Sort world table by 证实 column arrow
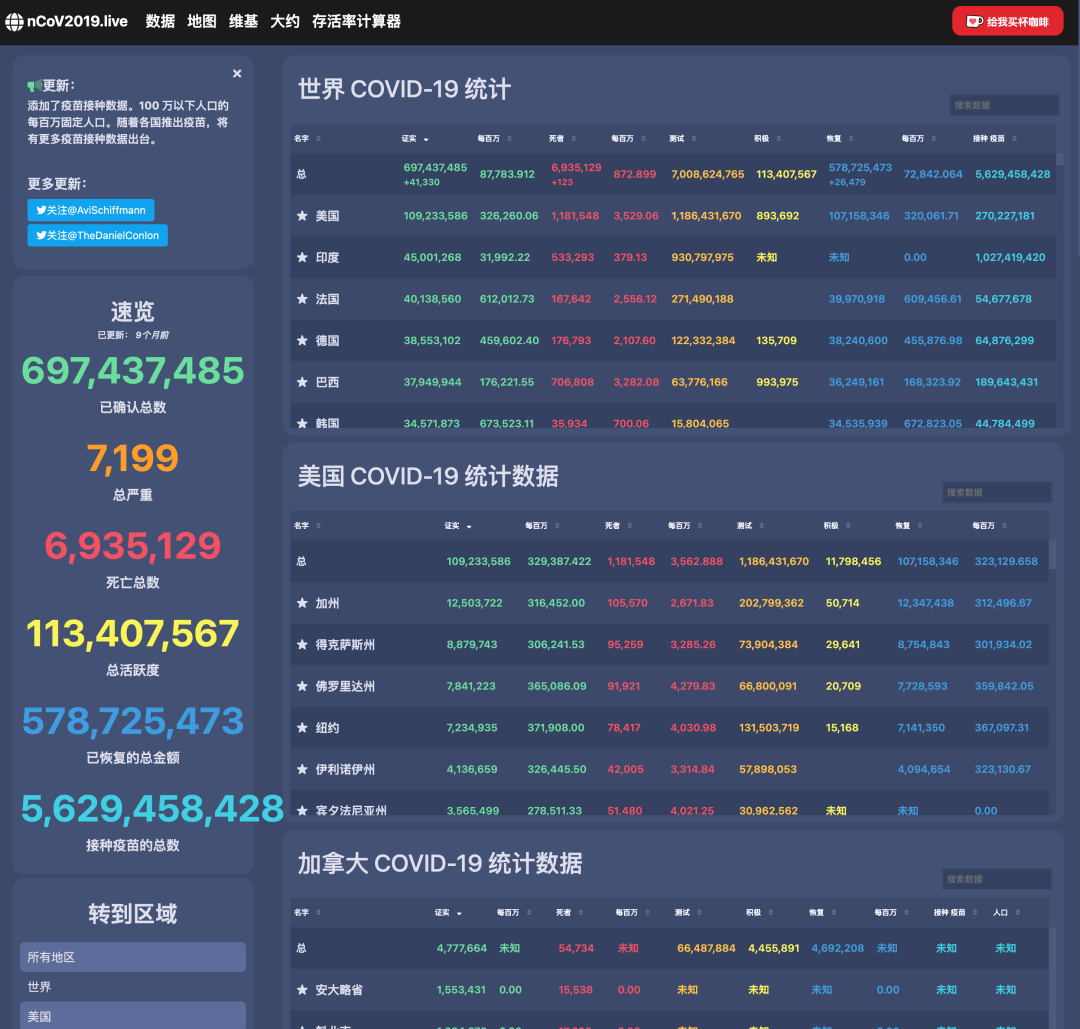 [x=426, y=139]
